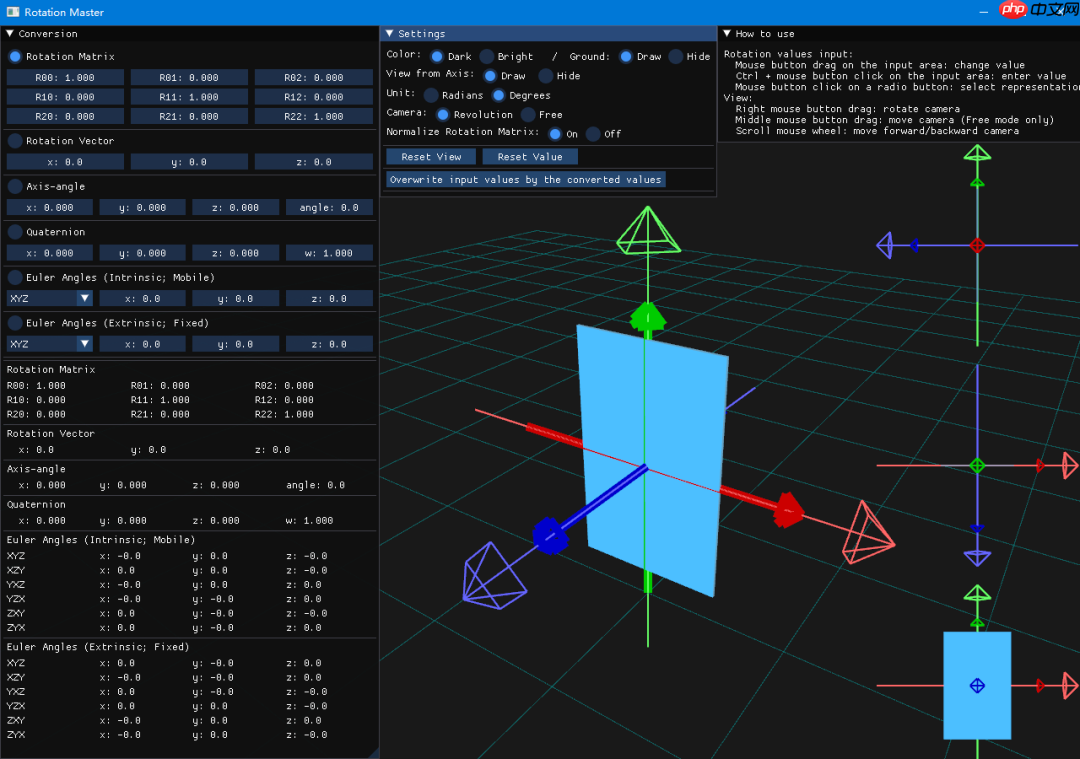This screenshot has width=1080, height=759.
Task: Click the Axis-angle angle value slider field
Action: pos(328,208)
